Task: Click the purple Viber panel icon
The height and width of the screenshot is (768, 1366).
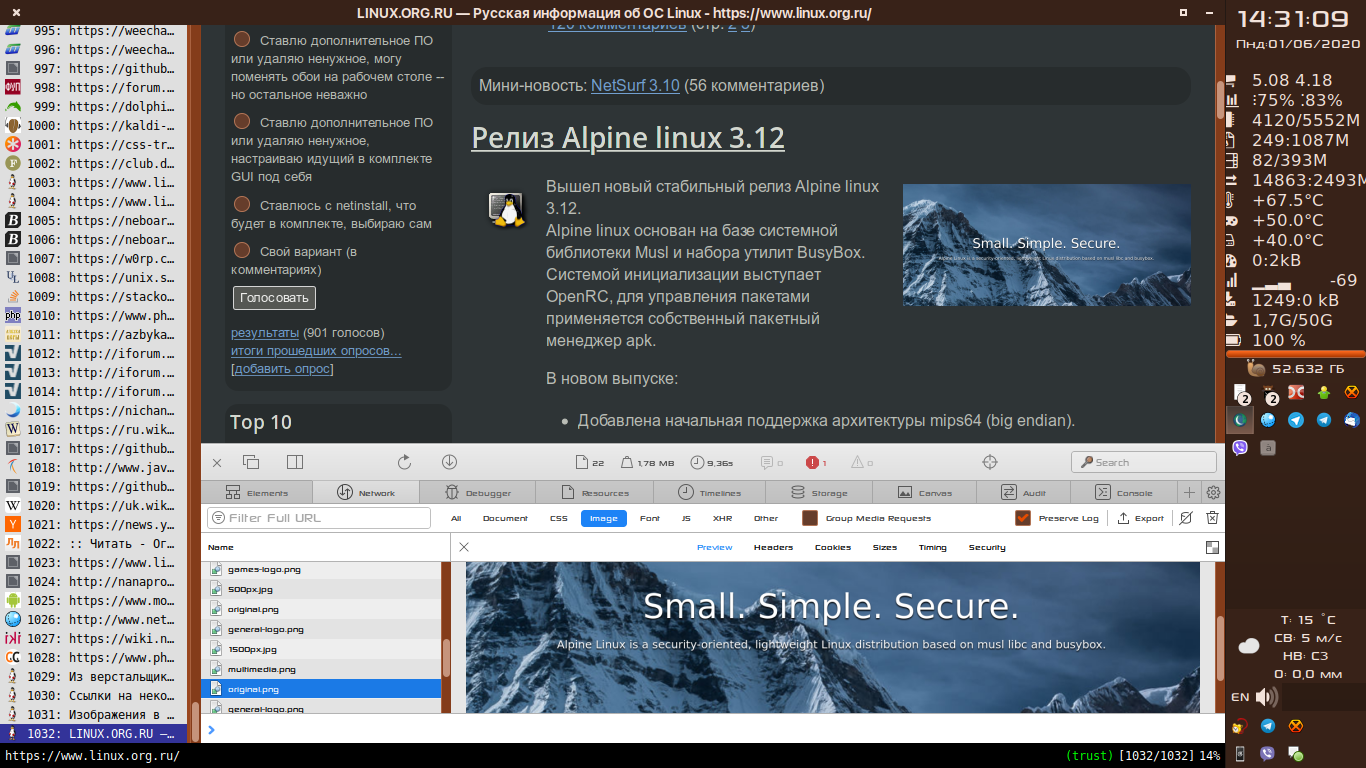Action: tap(1240, 448)
